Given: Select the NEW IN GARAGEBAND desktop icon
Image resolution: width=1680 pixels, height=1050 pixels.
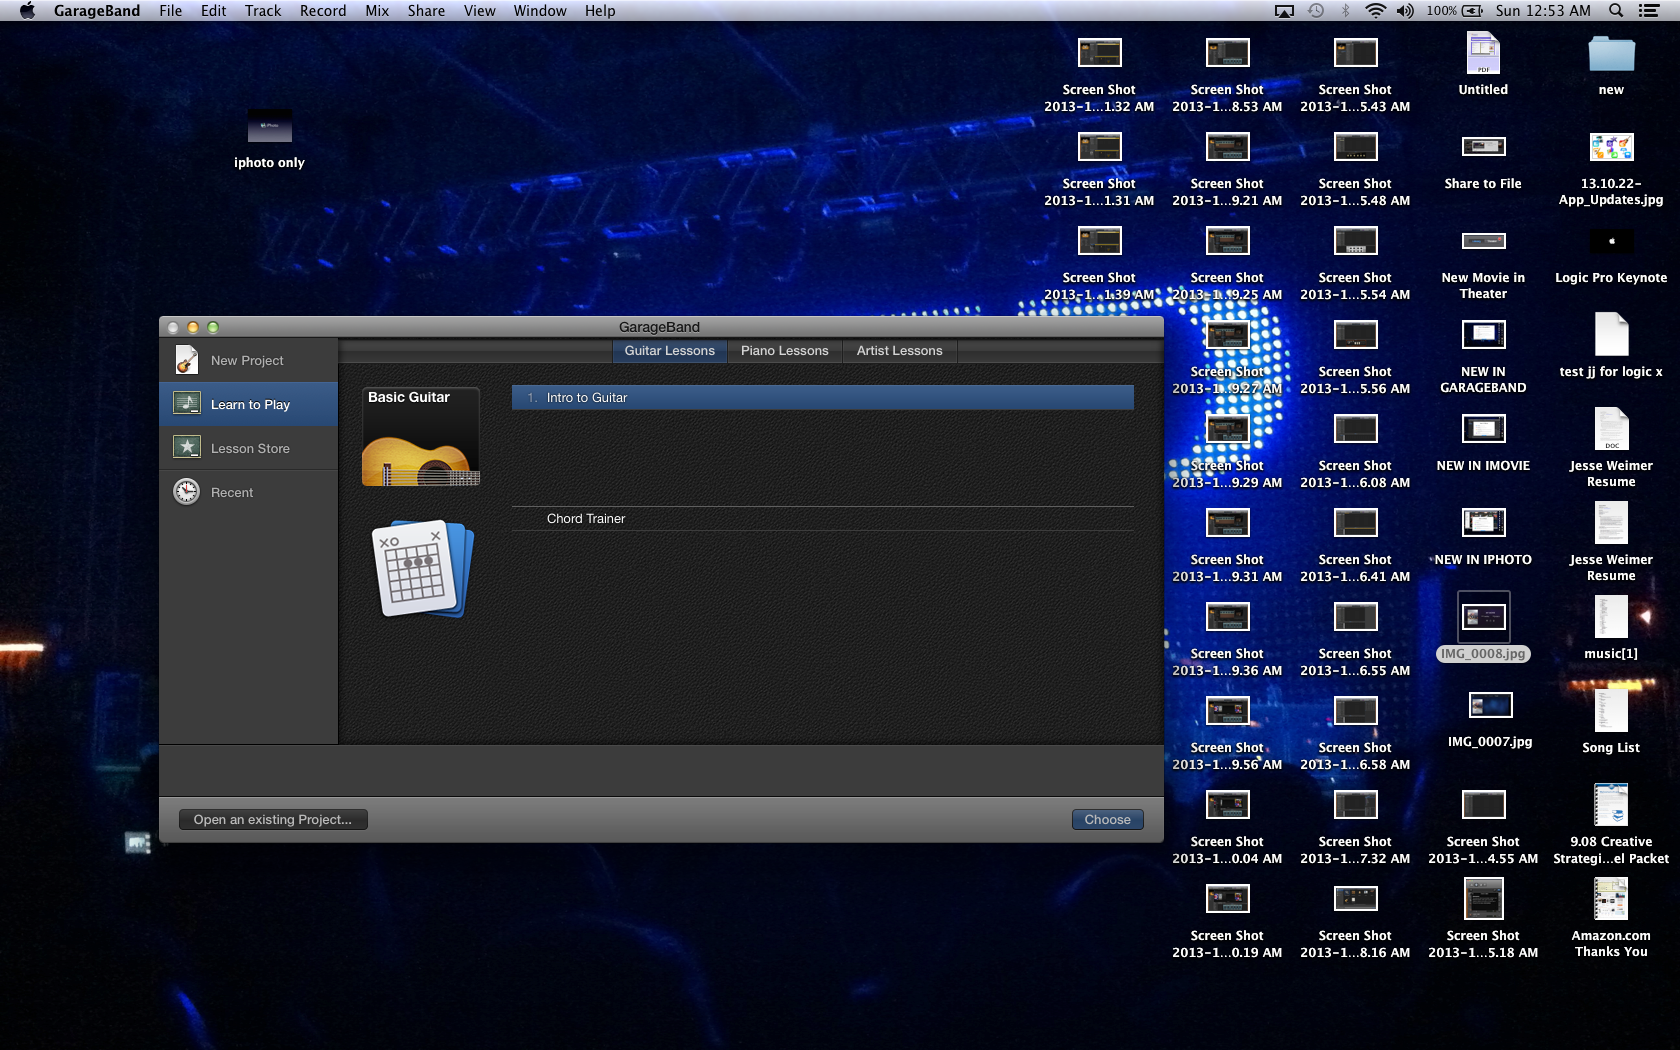Looking at the screenshot, I should (1483, 335).
